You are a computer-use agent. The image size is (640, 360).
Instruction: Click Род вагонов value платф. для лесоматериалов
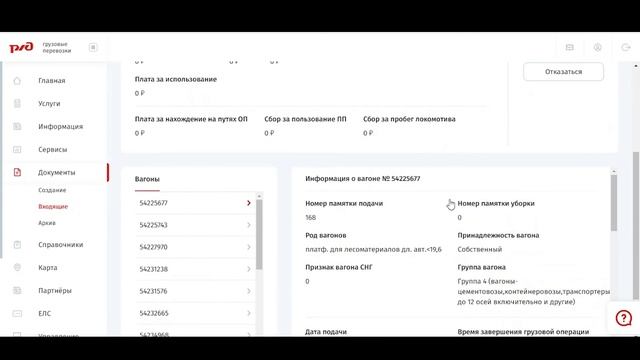(373, 249)
